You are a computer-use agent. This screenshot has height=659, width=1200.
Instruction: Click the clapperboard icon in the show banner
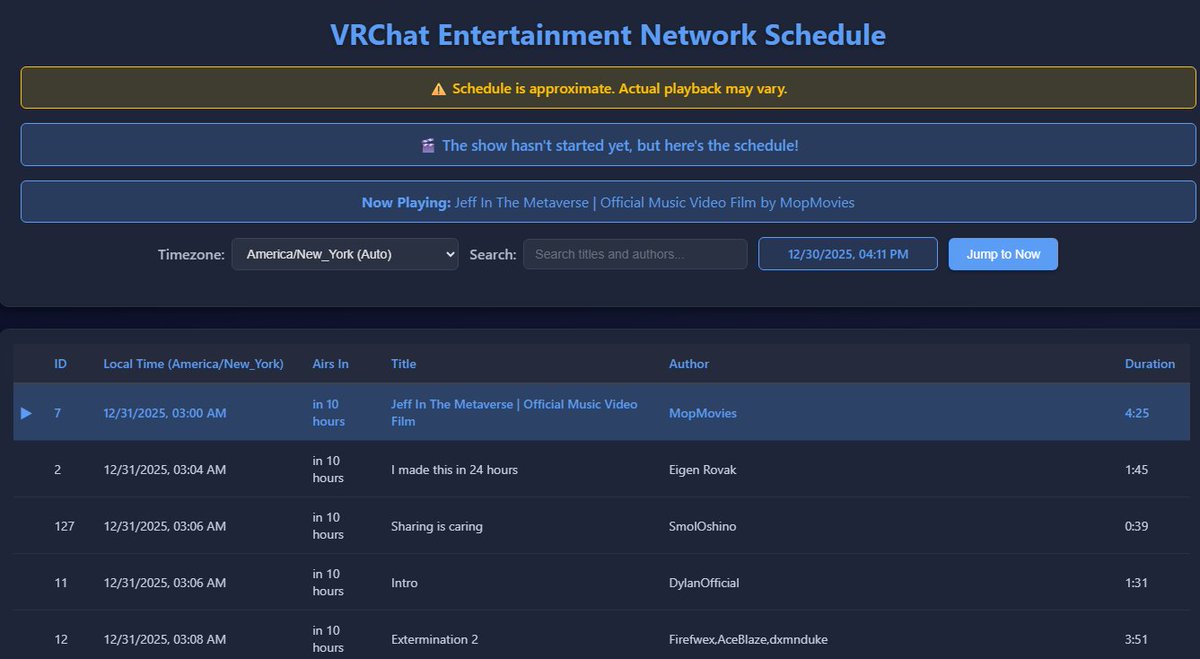(429, 146)
